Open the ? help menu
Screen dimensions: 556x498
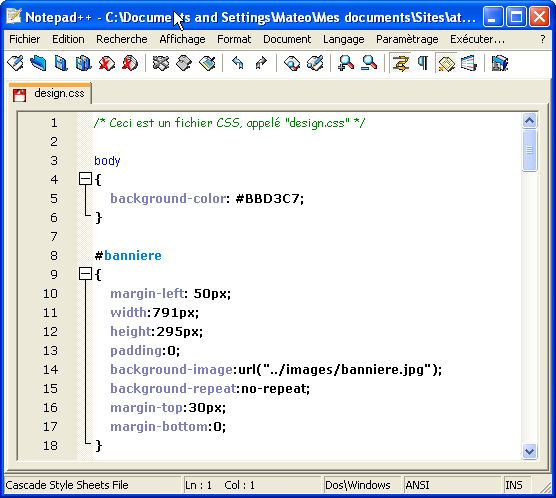point(543,39)
